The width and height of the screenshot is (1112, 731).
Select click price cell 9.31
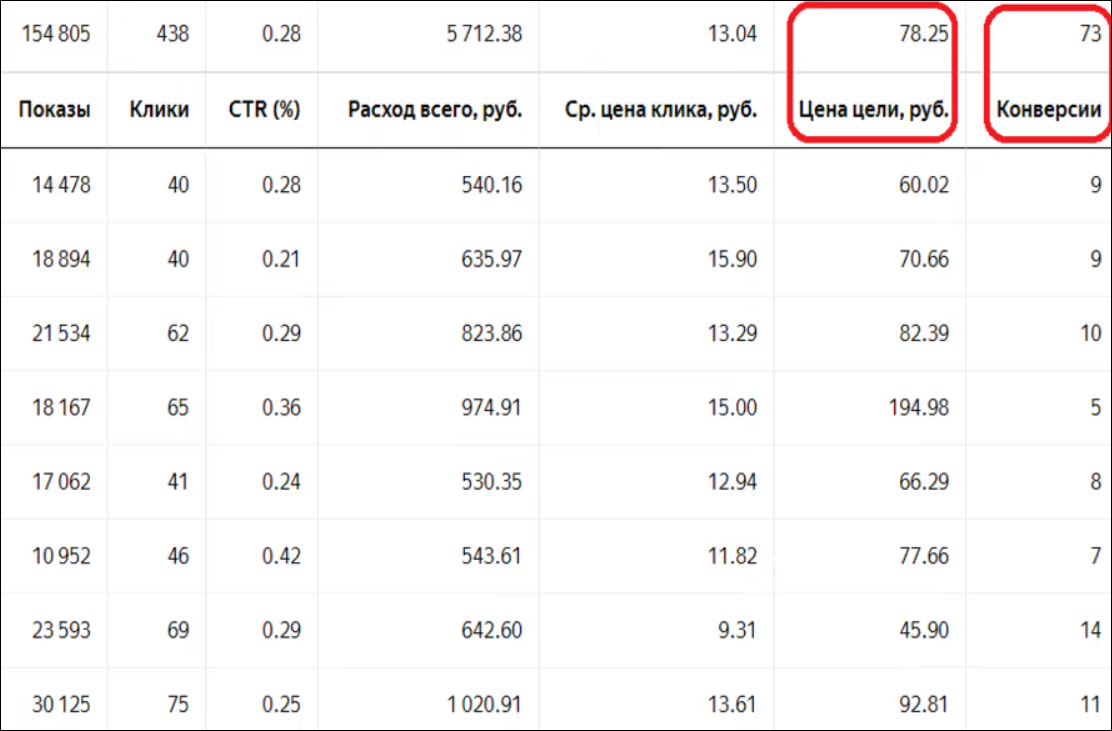[737, 630]
